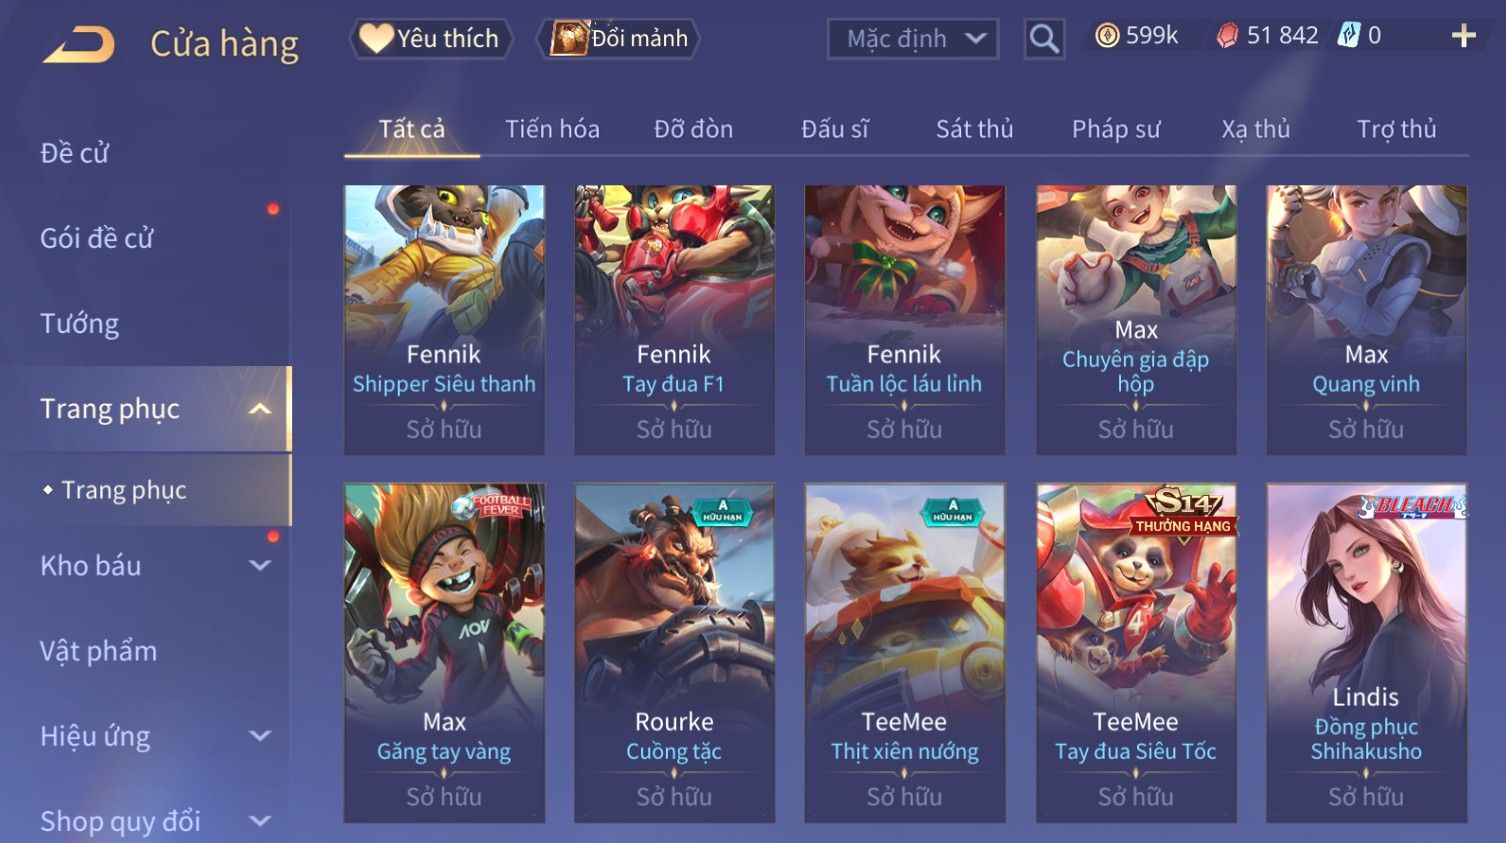Tap the plus icon to add currency

click(x=1463, y=36)
